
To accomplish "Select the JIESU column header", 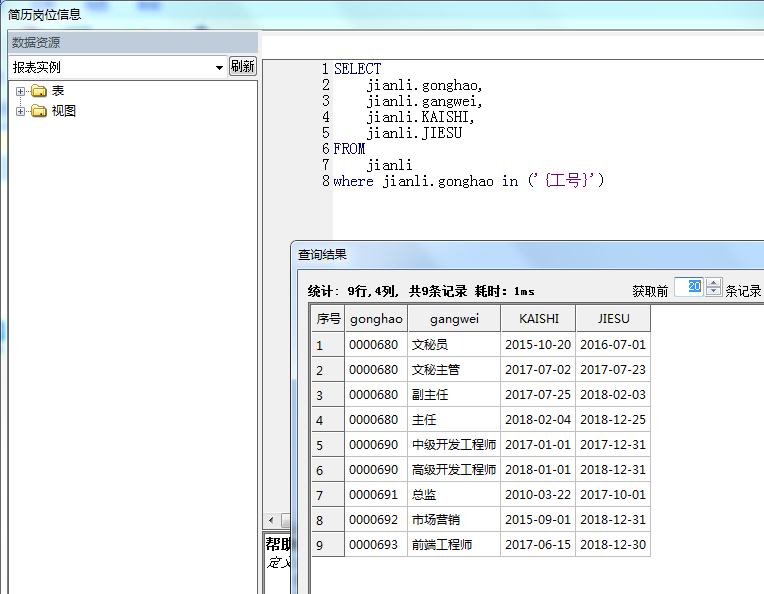I will pos(613,319).
